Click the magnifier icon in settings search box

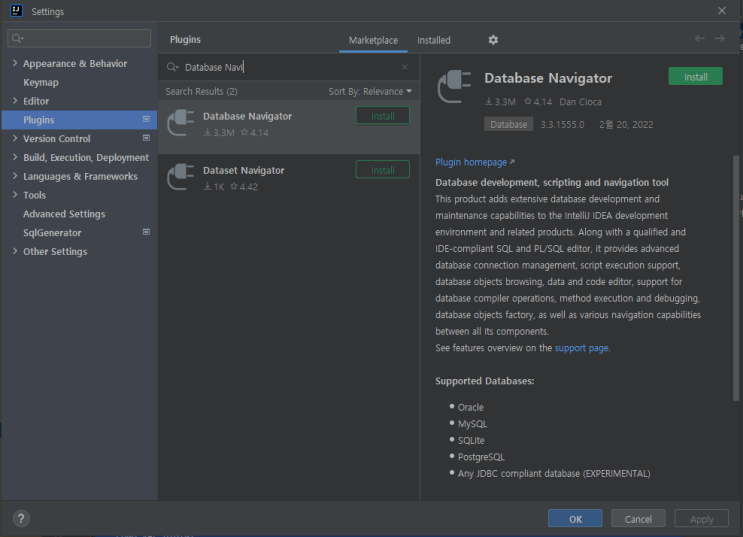18,38
